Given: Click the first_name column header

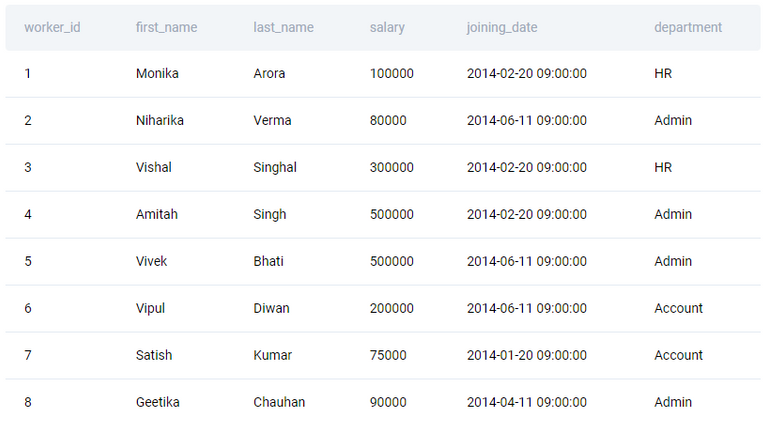Looking at the screenshot, I should [x=167, y=27].
